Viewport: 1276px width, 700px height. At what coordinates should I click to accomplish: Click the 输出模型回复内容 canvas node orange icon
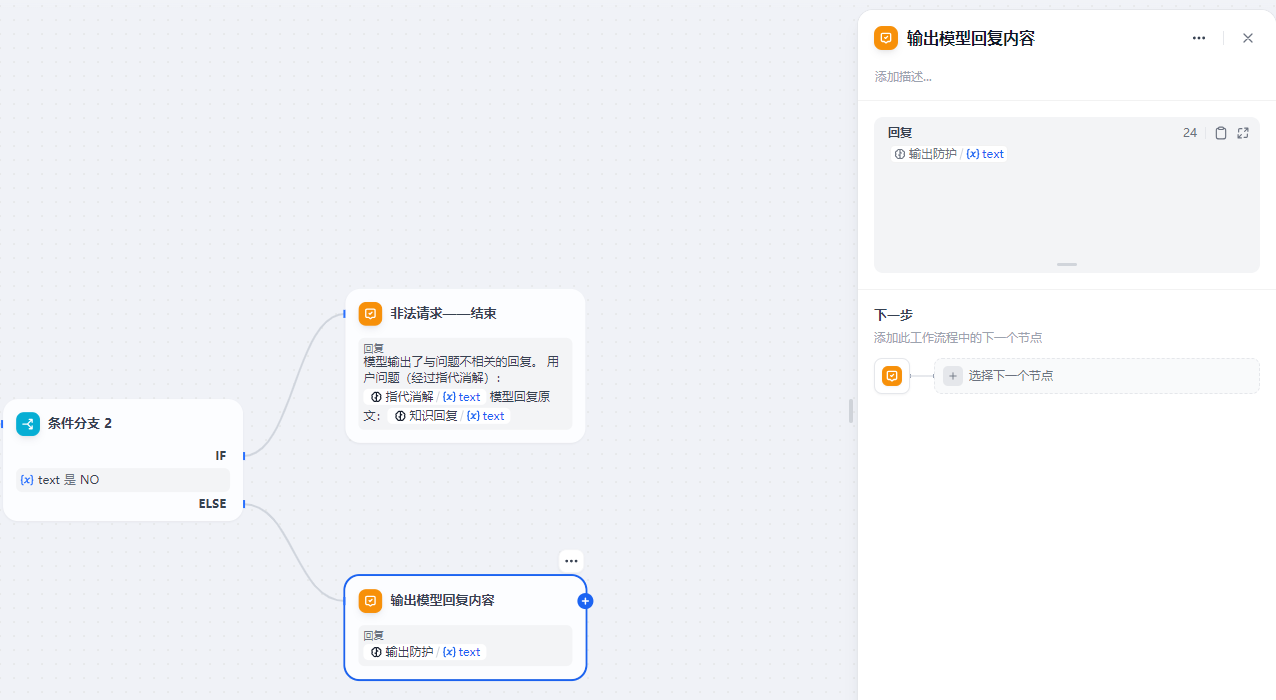click(x=371, y=601)
